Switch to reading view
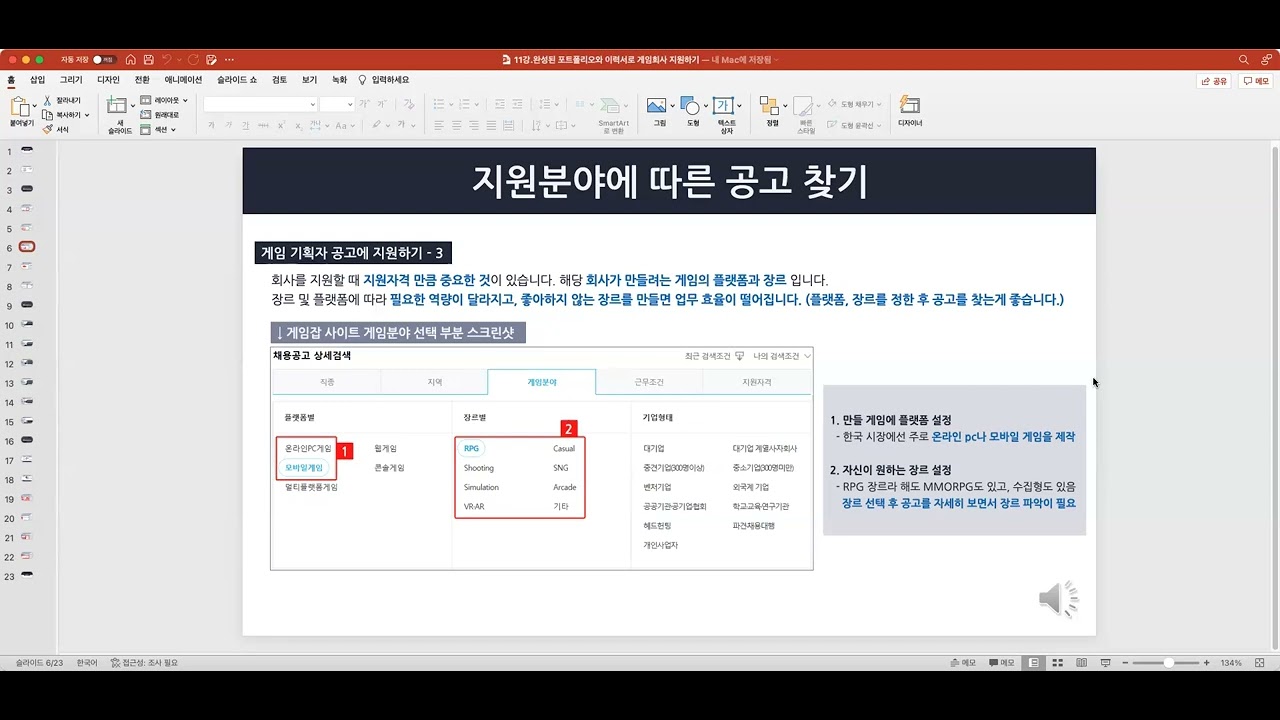Image resolution: width=1280 pixels, height=720 pixels. pyautogui.click(x=1081, y=663)
